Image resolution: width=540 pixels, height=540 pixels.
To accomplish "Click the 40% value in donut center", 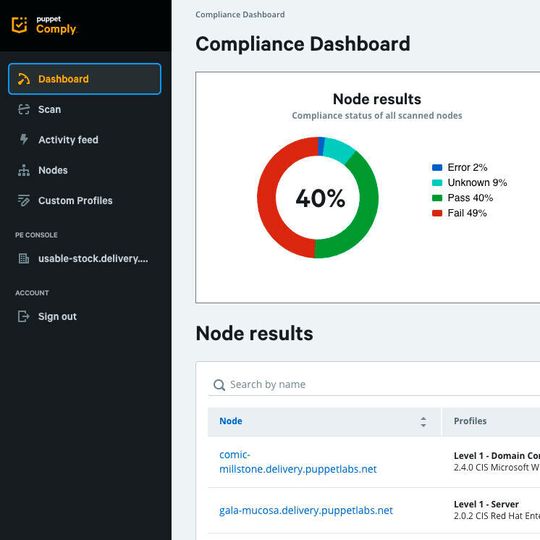I will (x=320, y=198).
